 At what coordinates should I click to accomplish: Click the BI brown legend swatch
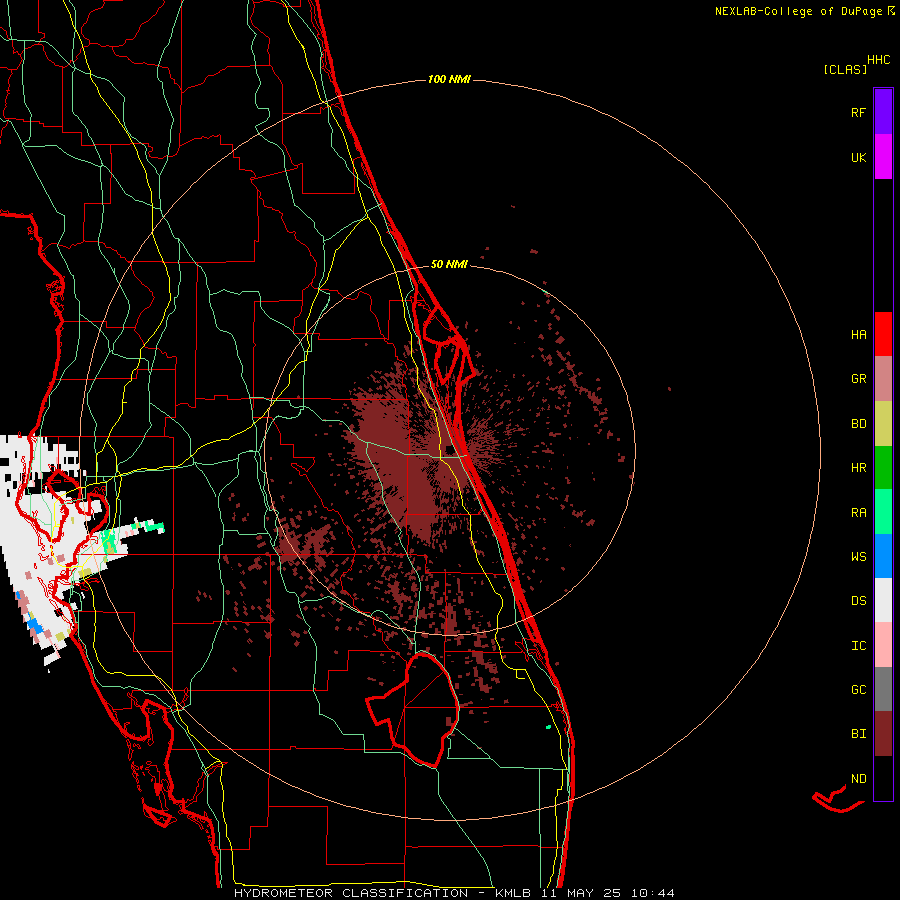tap(883, 734)
